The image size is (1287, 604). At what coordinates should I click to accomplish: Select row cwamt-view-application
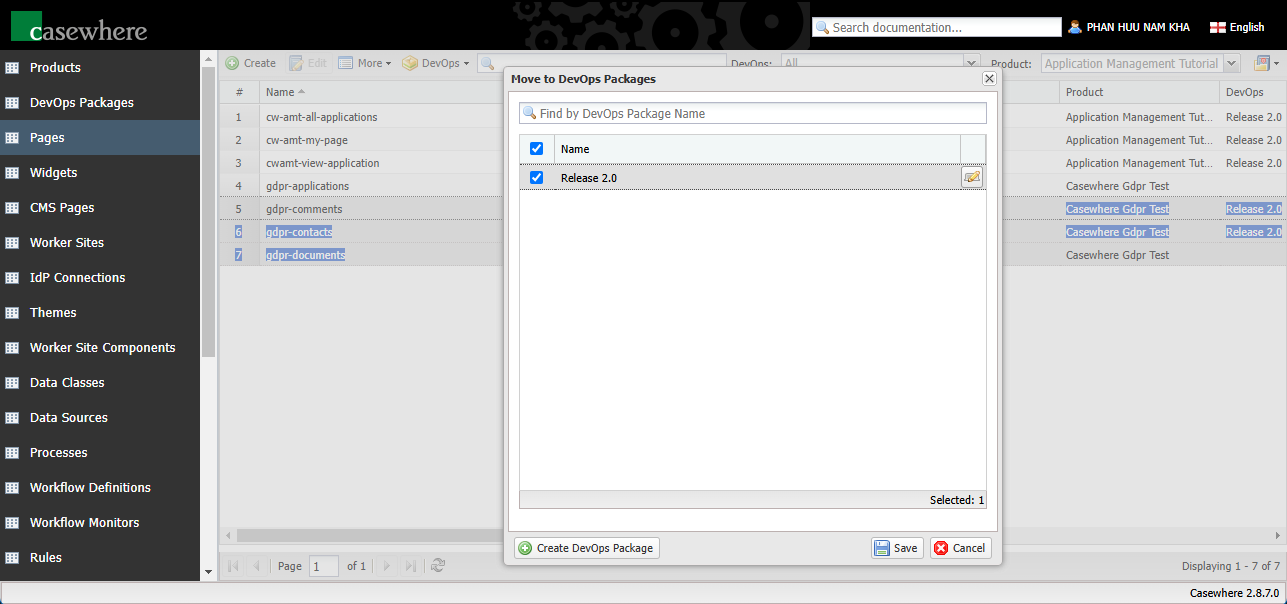[x=323, y=163]
